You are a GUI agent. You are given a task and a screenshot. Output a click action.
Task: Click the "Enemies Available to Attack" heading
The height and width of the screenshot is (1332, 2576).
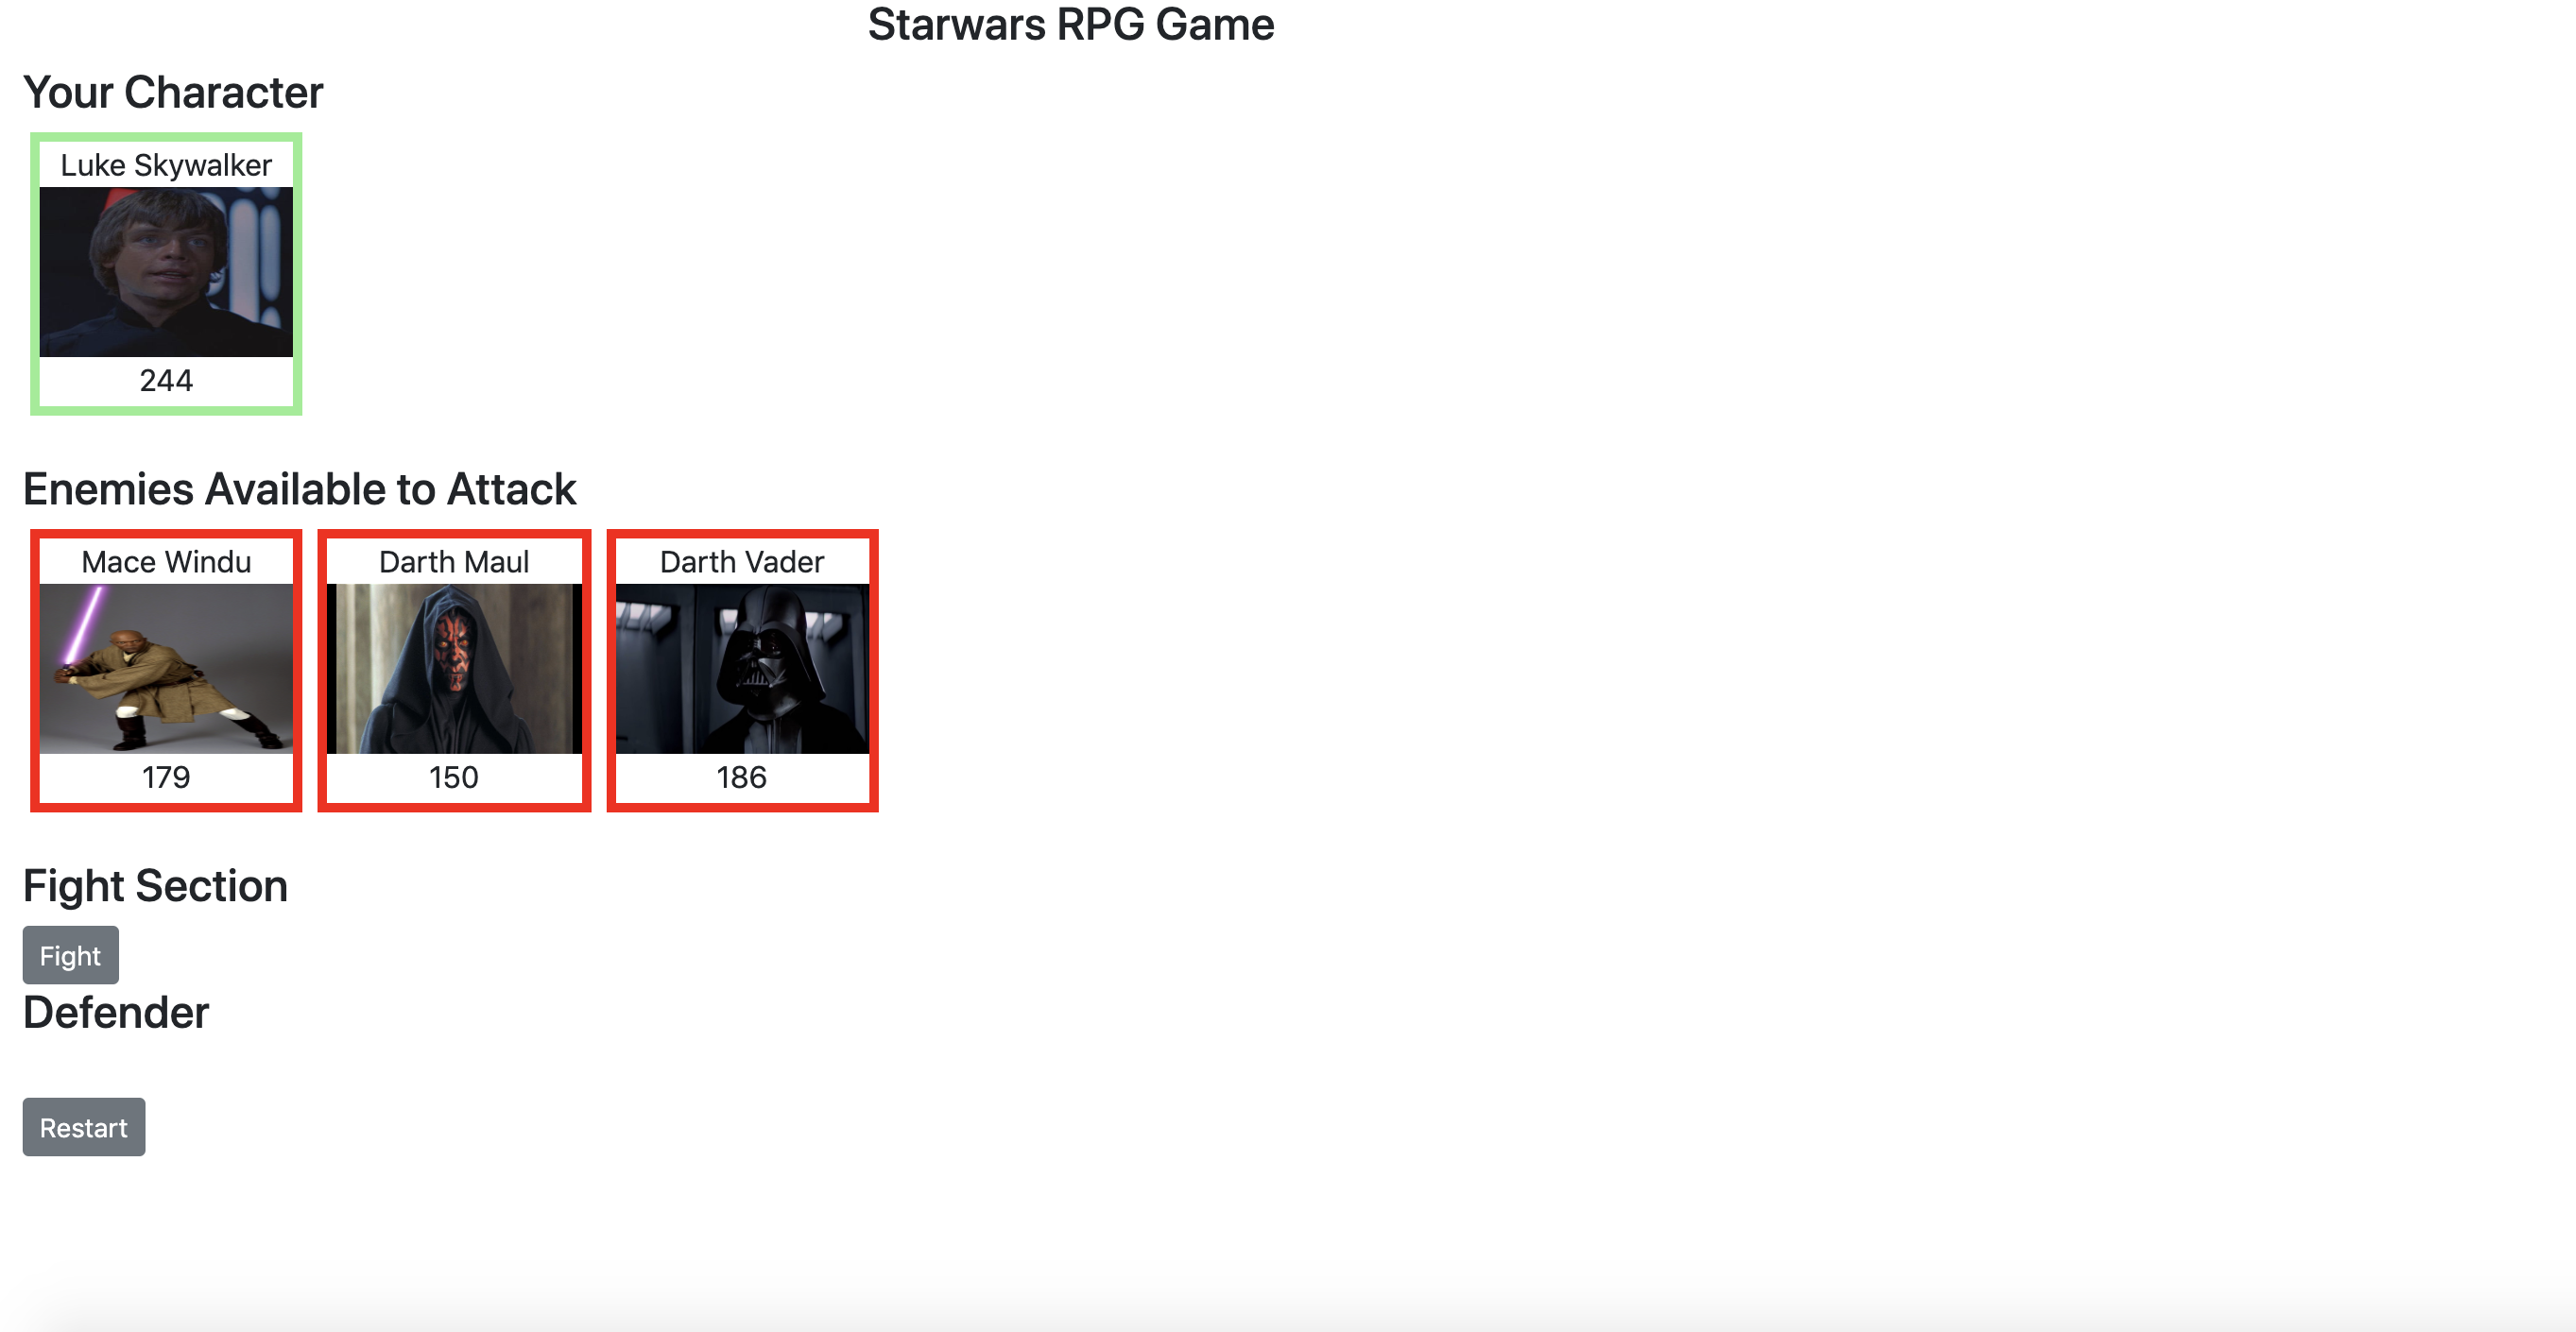299,489
